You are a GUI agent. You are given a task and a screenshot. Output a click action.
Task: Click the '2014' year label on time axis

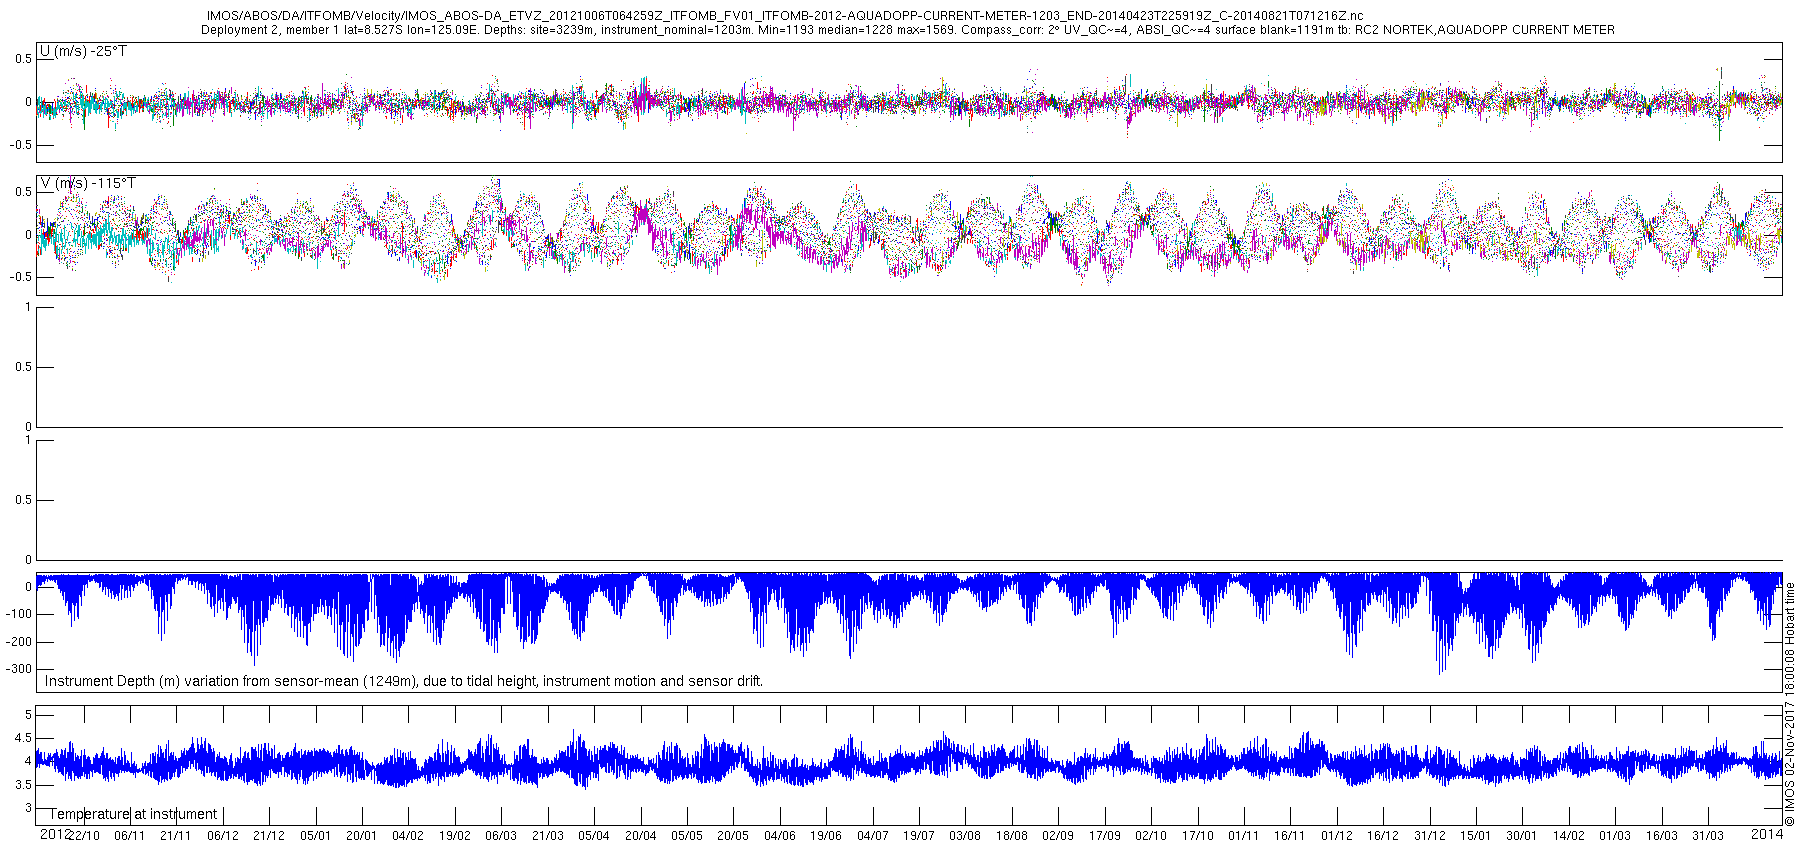click(x=1767, y=834)
